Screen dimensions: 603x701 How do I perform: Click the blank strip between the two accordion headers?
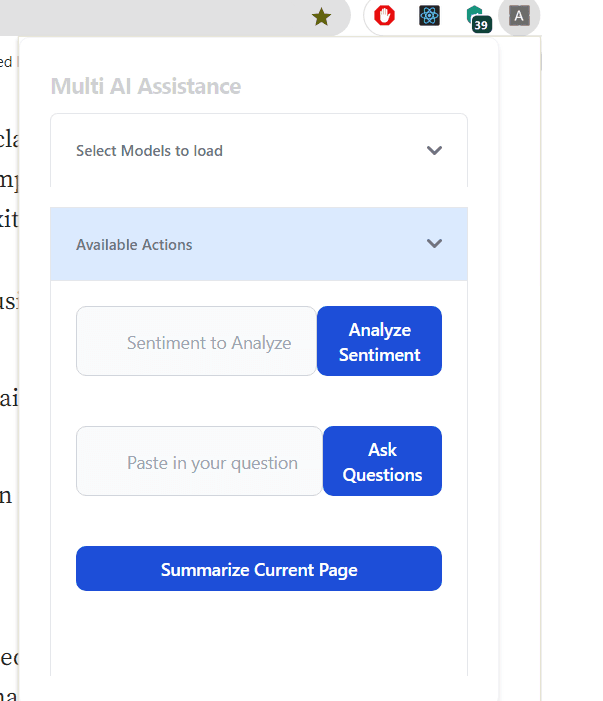259,197
